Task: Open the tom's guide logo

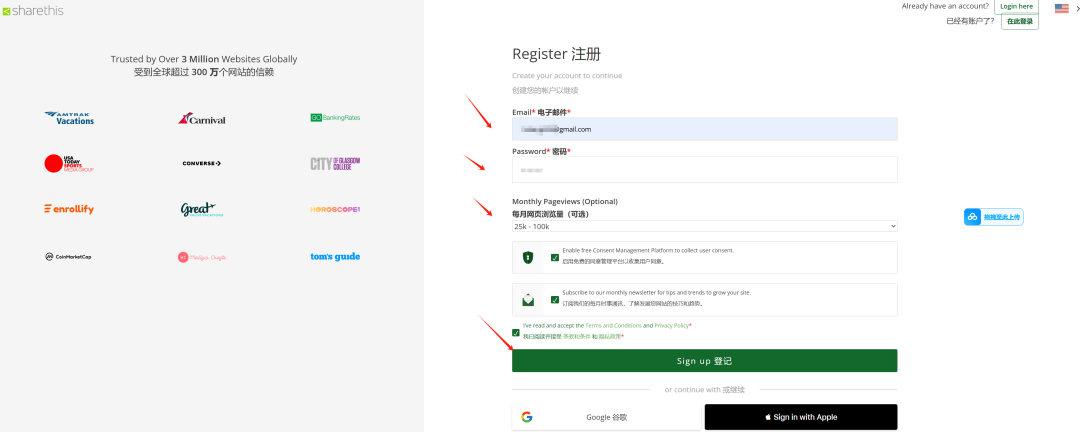Action: pyautogui.click(x=335, y=256)
